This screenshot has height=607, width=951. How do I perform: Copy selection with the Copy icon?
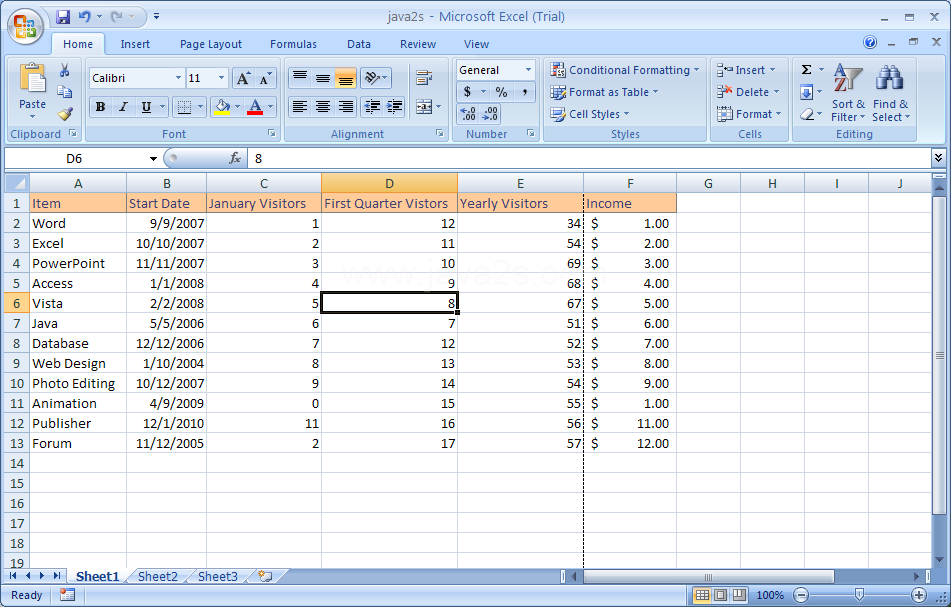click(64, 92)
